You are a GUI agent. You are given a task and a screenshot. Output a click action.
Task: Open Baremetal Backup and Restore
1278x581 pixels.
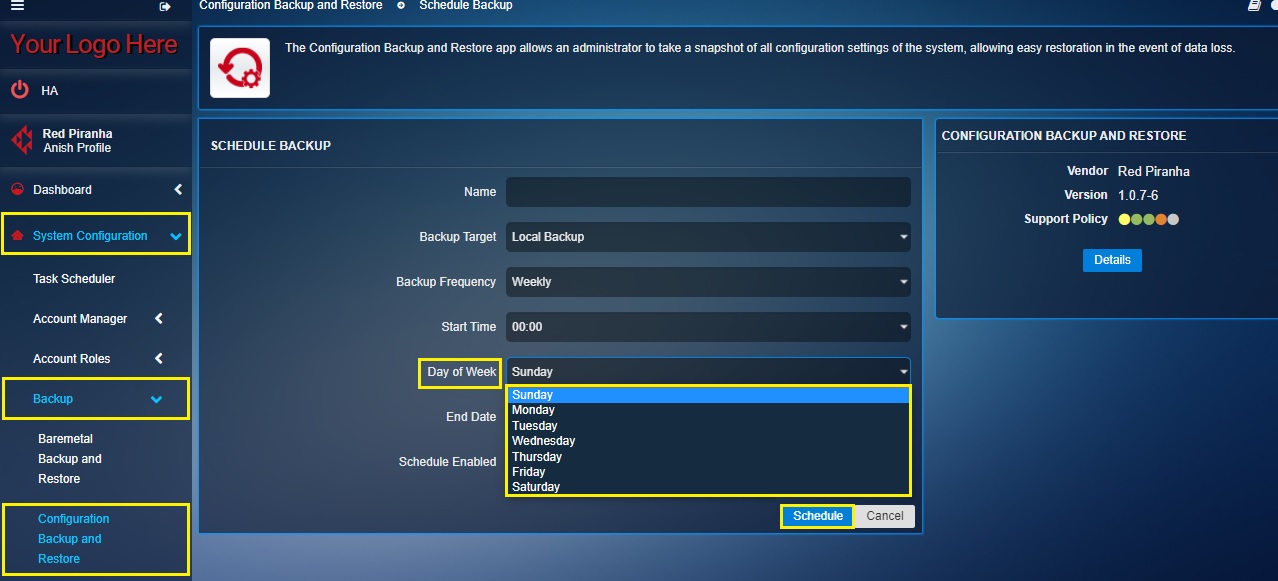click(70, 459)
